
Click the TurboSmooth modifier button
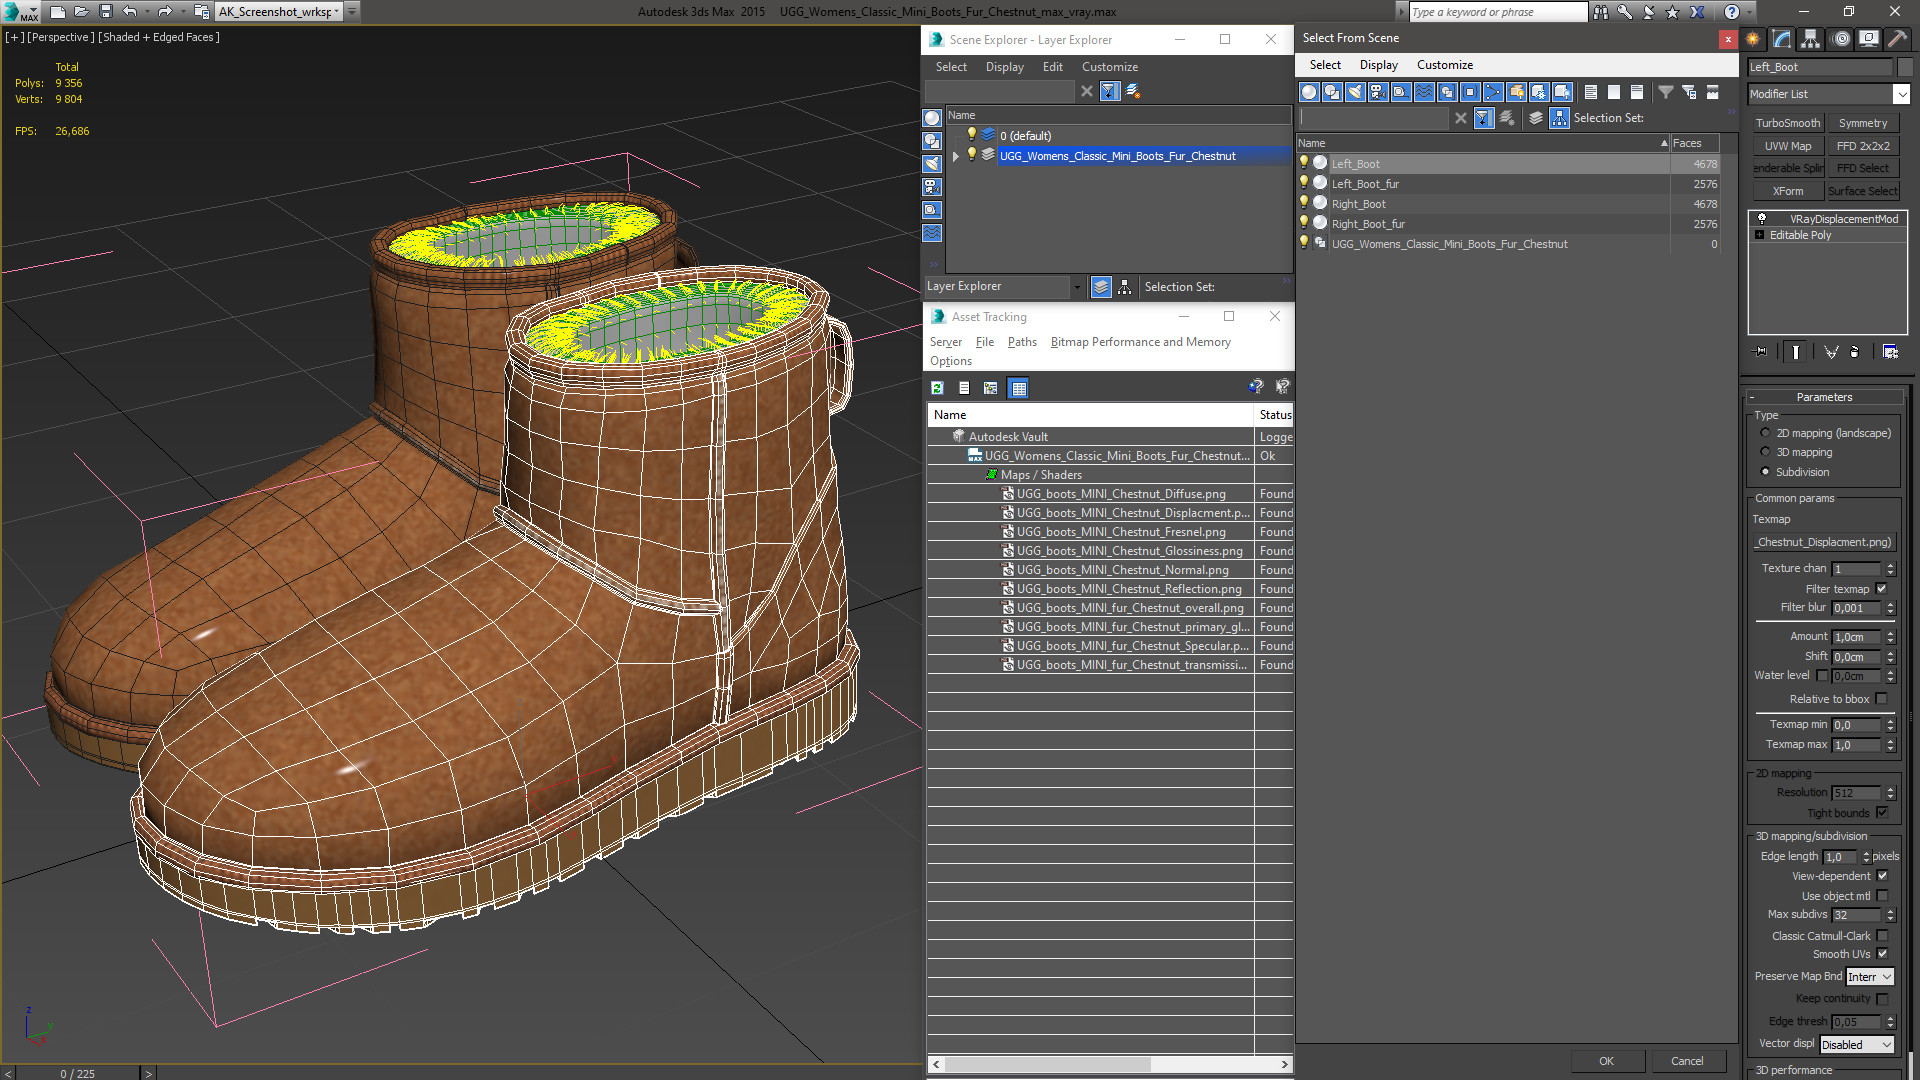tap(1787, 123)
